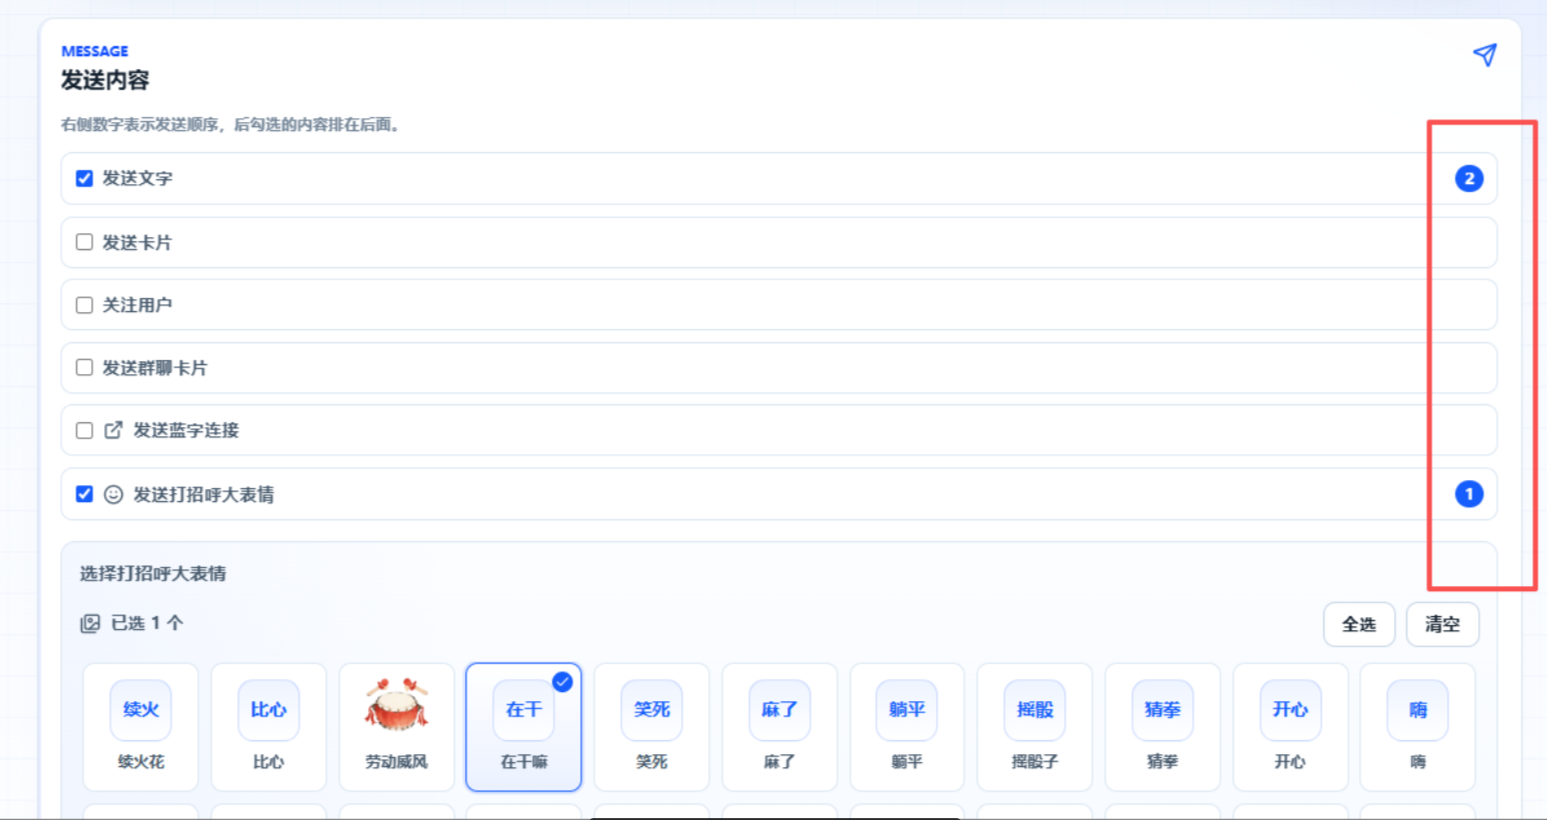This screenshot has height=820, width=1547.
Task: Uncheck the 发送文字 checkbox
Action: pyautogui.click(x=85, y=178)
